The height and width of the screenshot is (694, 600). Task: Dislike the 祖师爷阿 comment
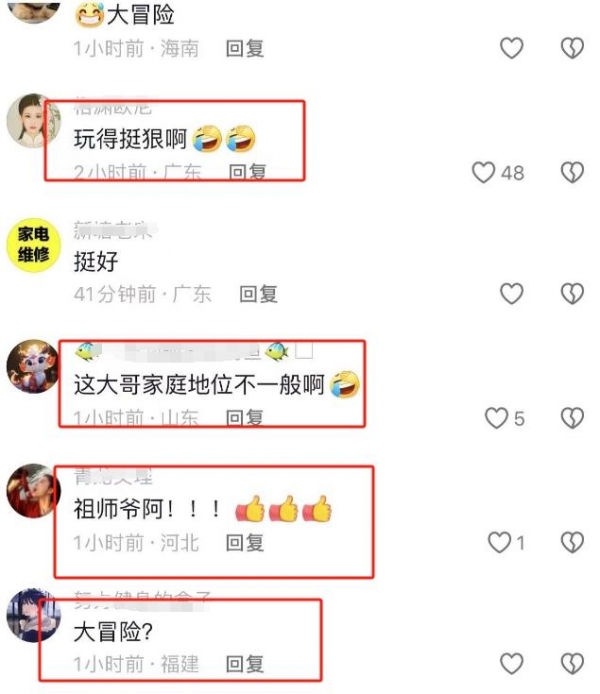[573, 542]
